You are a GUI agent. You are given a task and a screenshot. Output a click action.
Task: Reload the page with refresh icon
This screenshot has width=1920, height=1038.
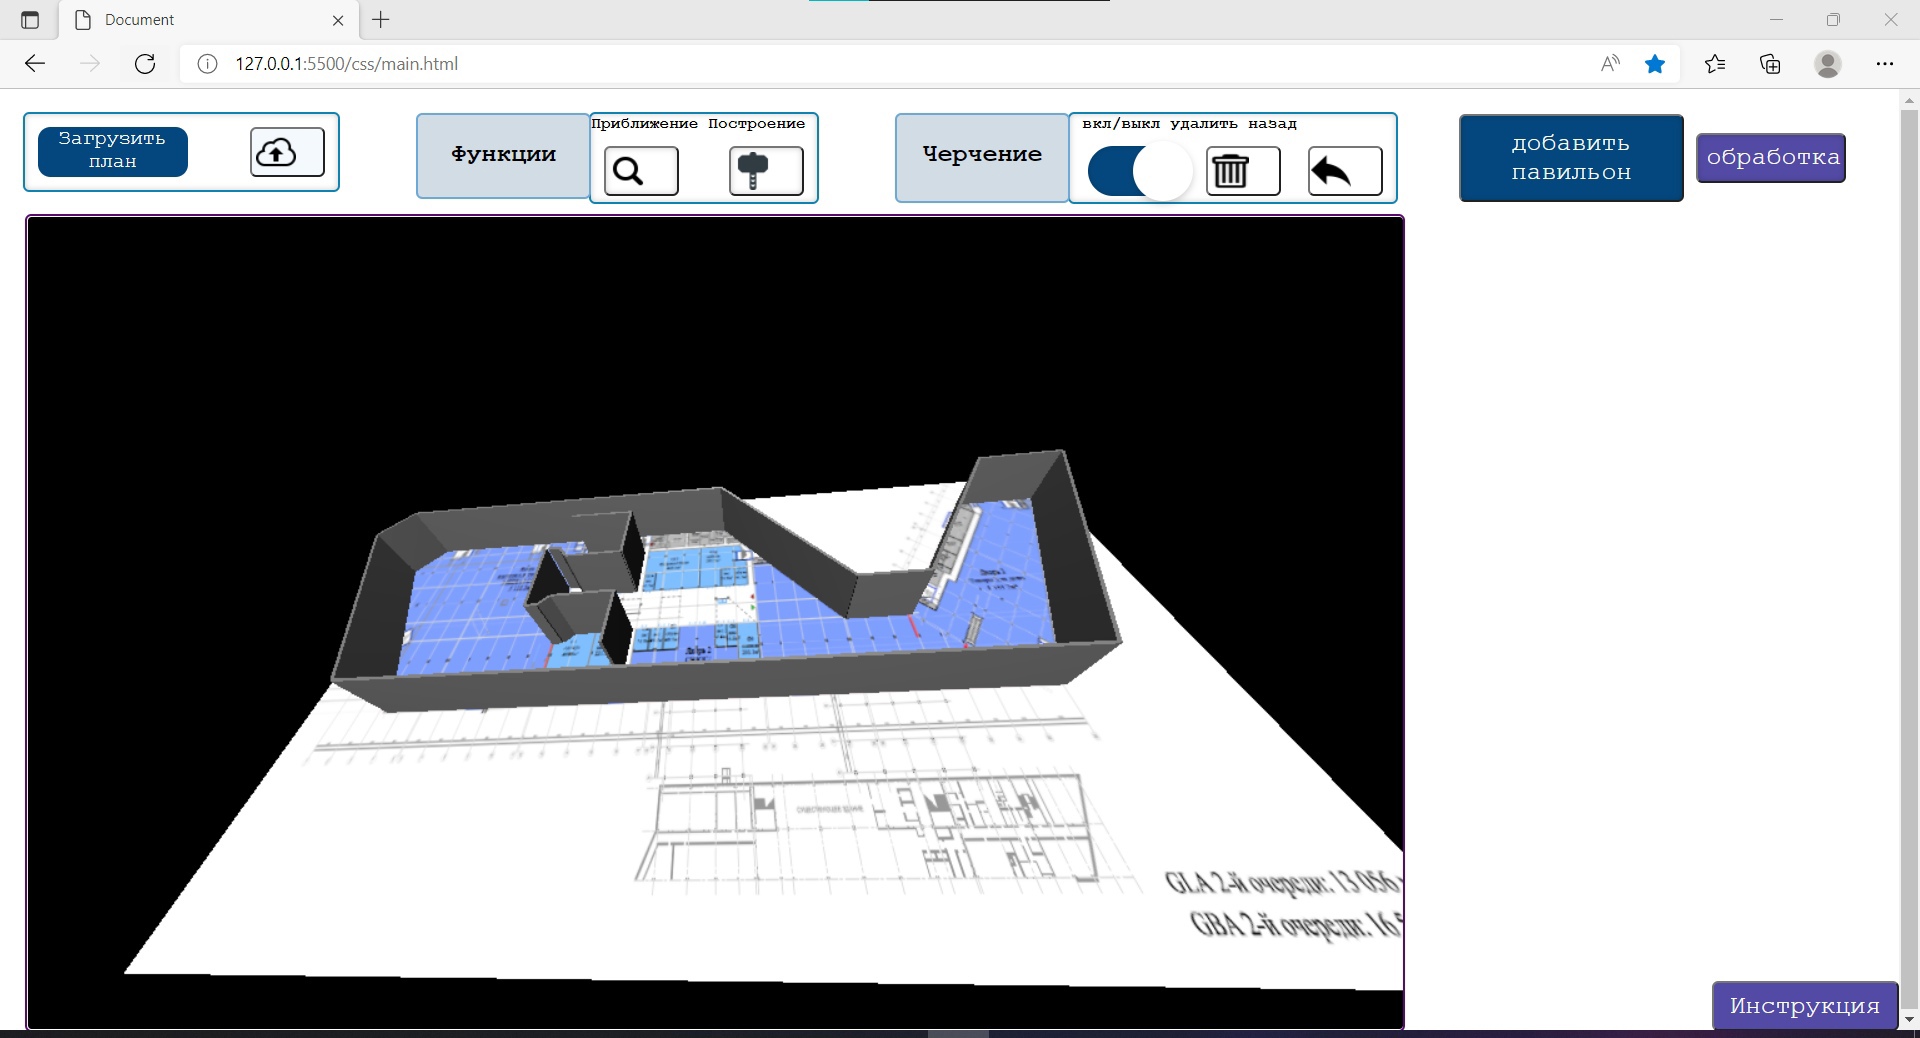click(145, 64)
